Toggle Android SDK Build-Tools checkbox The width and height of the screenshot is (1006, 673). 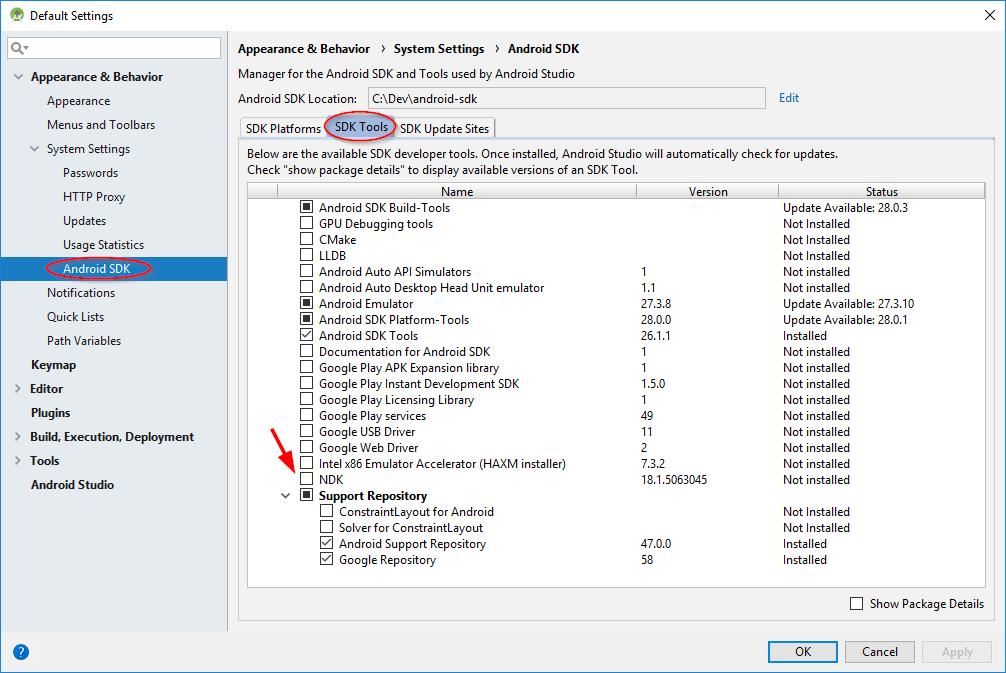(306, 207)
